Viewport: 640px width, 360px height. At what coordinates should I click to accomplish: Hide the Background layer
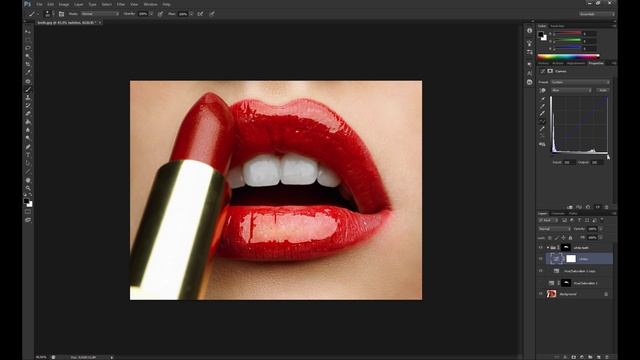click(541, 294)
